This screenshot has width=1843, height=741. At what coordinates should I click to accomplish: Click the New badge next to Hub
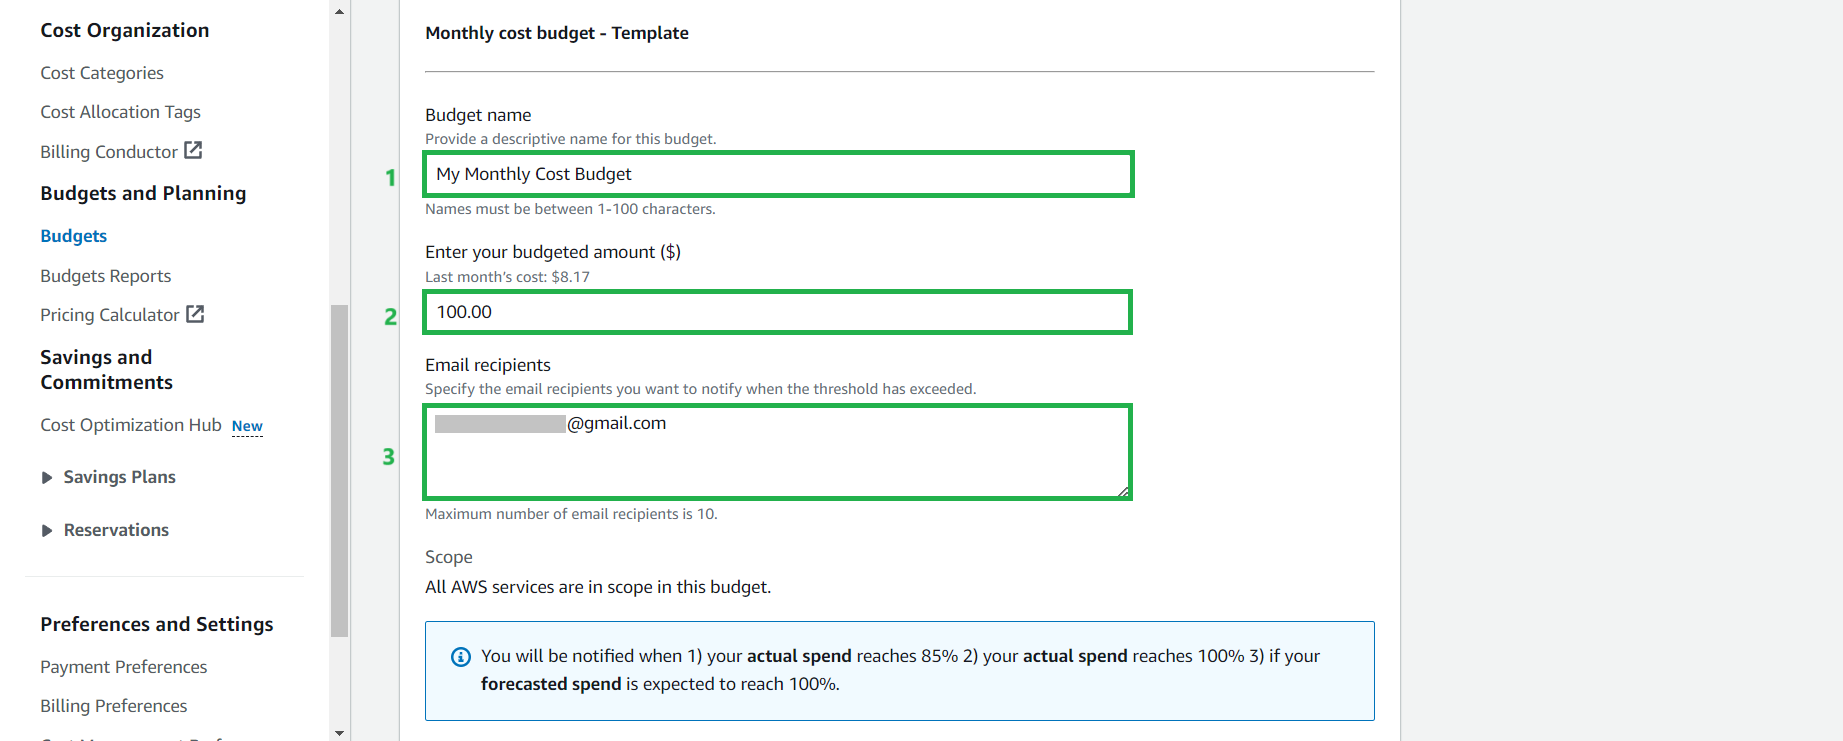pyautogui.click(x=247, y=426)
